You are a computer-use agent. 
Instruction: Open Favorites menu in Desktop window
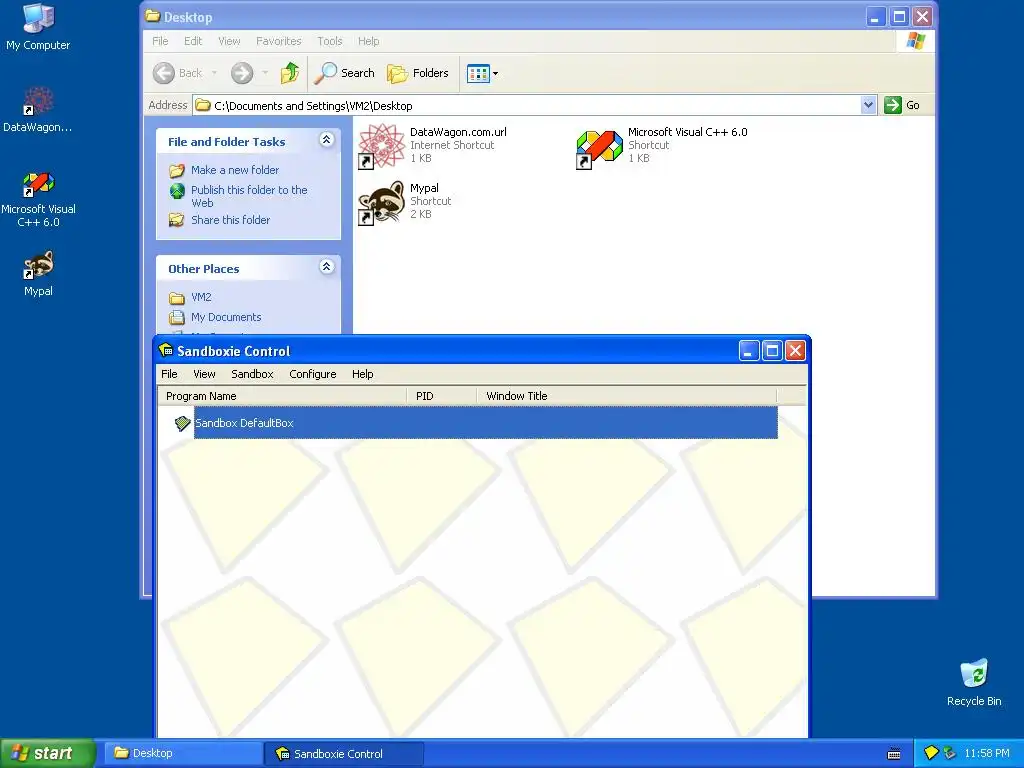click(279, 41)
